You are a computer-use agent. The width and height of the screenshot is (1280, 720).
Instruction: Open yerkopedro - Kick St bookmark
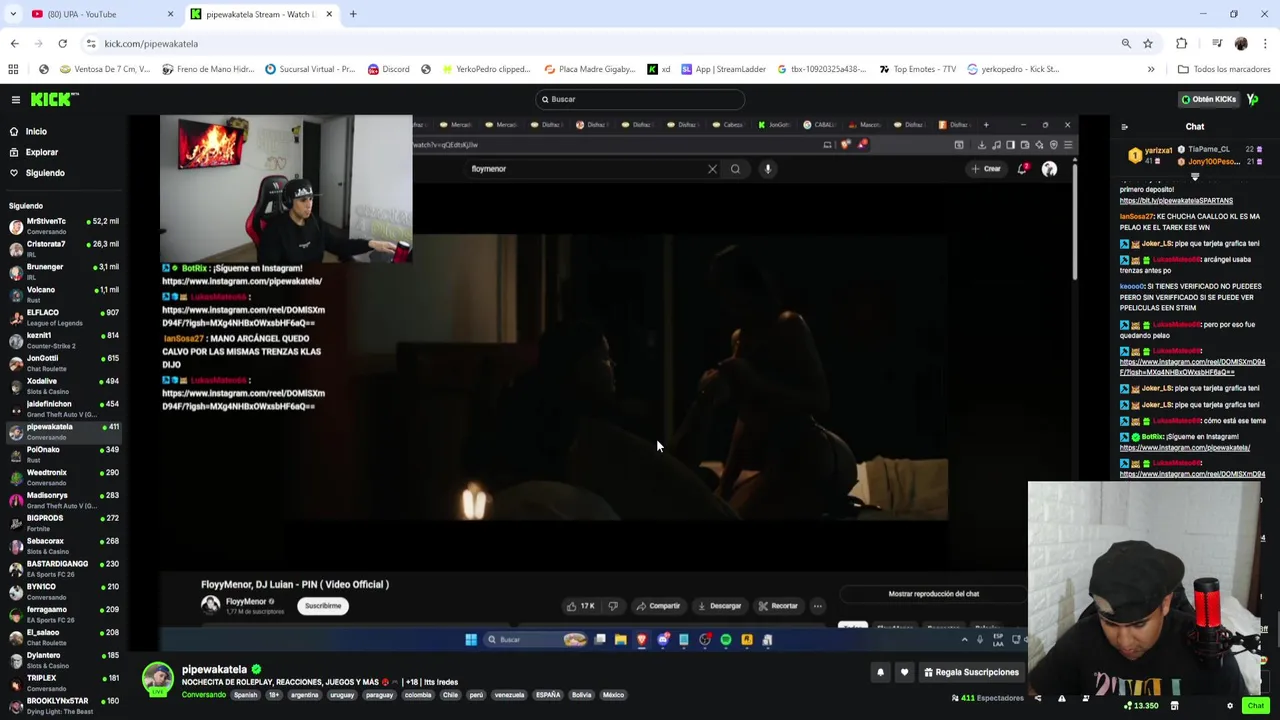pyautogui.click(x=1013, y=69)
